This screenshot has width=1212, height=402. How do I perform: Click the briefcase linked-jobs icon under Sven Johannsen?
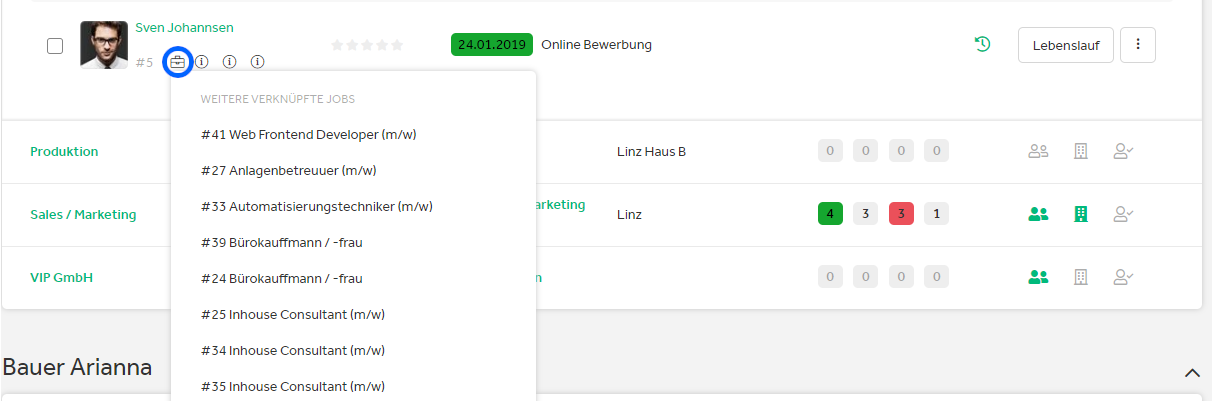click(177, 62)
